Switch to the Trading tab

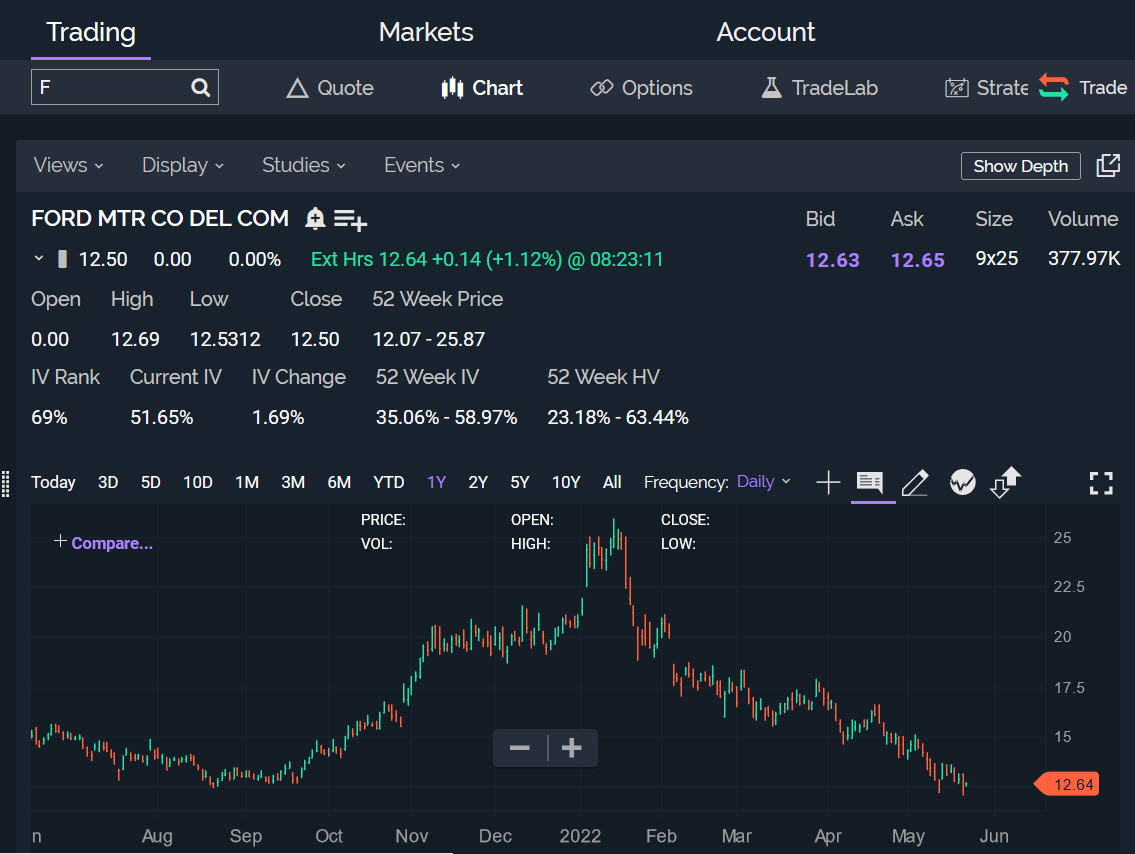91,32
